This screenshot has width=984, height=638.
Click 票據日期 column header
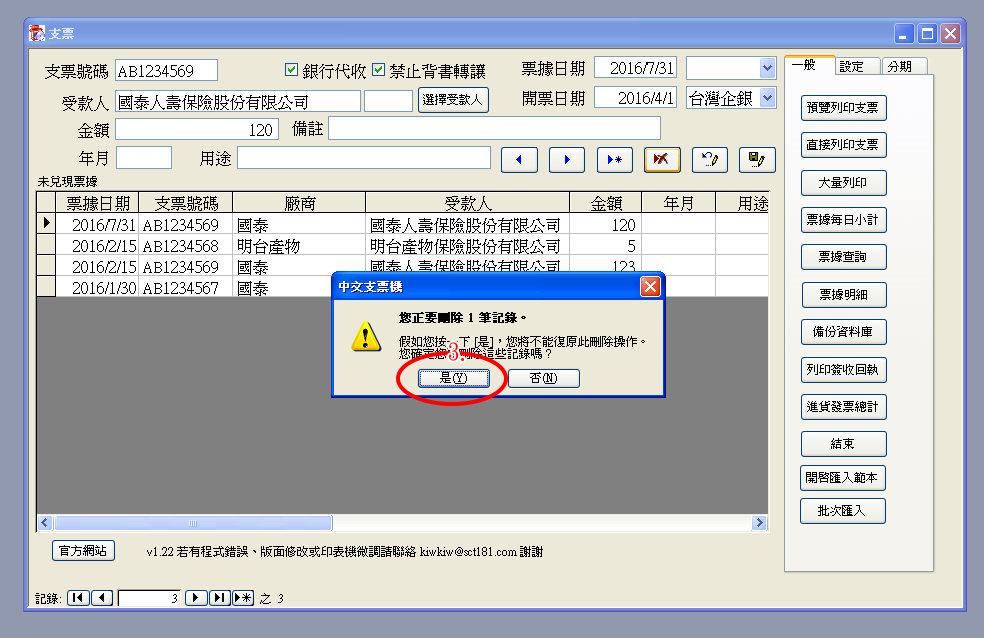coord(97,203)
